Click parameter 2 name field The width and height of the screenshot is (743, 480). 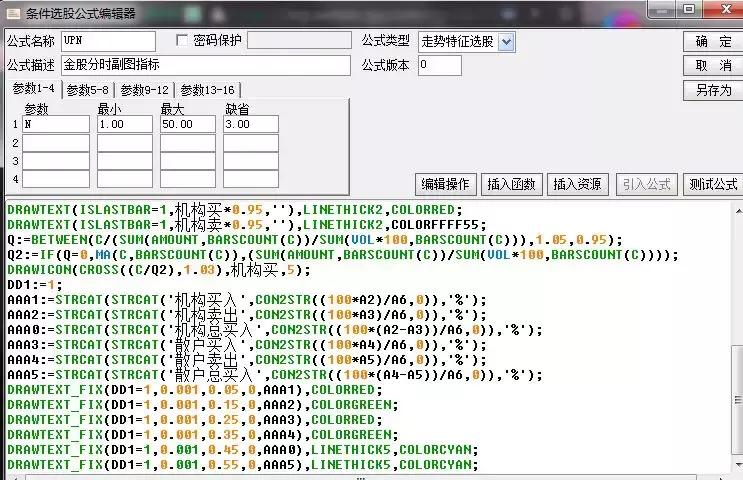point(56,143)
